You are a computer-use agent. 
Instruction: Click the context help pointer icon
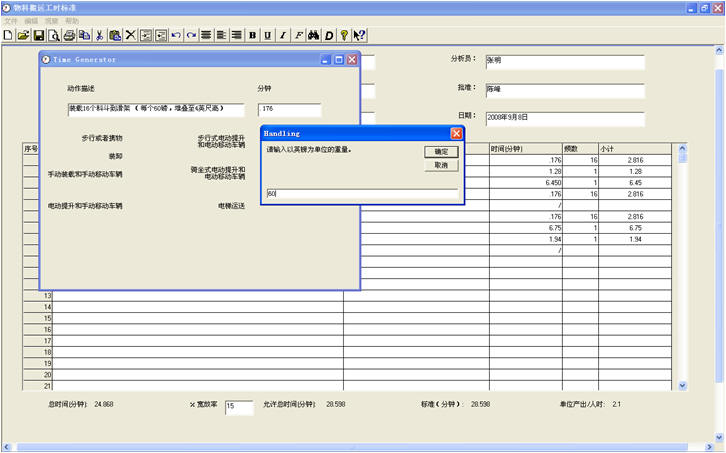pos(359,35)
